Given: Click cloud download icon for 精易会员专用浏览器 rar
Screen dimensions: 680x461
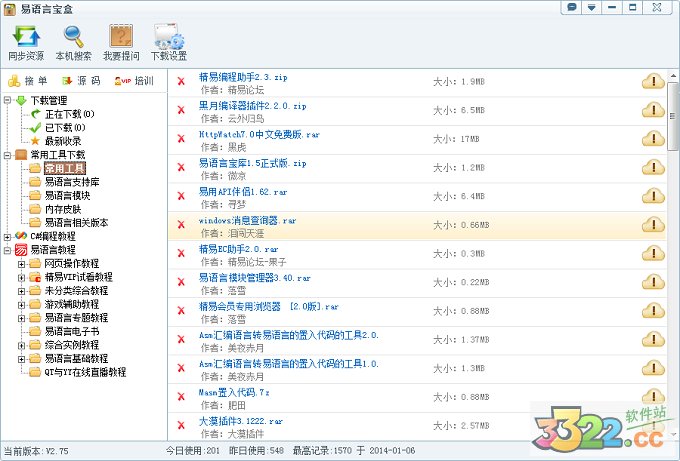Looking at the screenshot, I should click(x=653, y=311).
